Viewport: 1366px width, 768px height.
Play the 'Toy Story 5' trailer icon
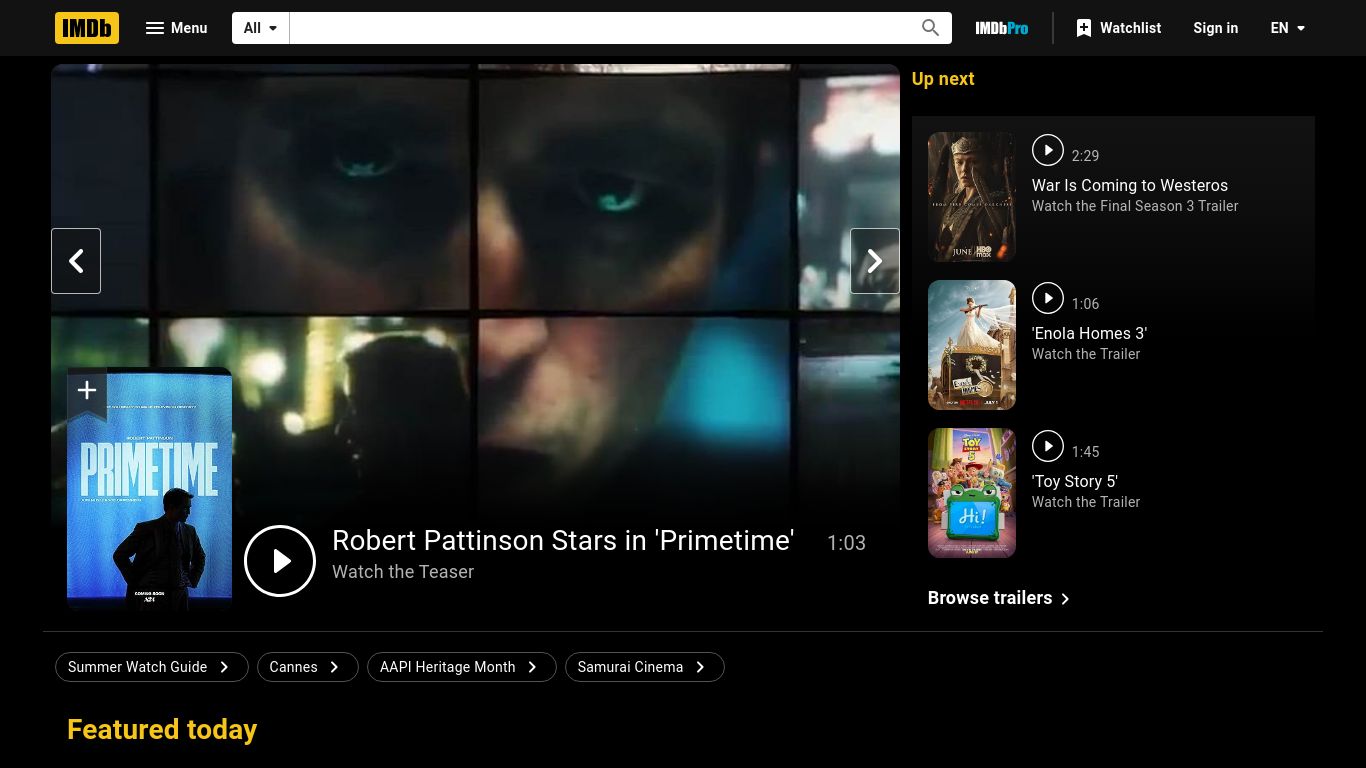pos(1048,446)
